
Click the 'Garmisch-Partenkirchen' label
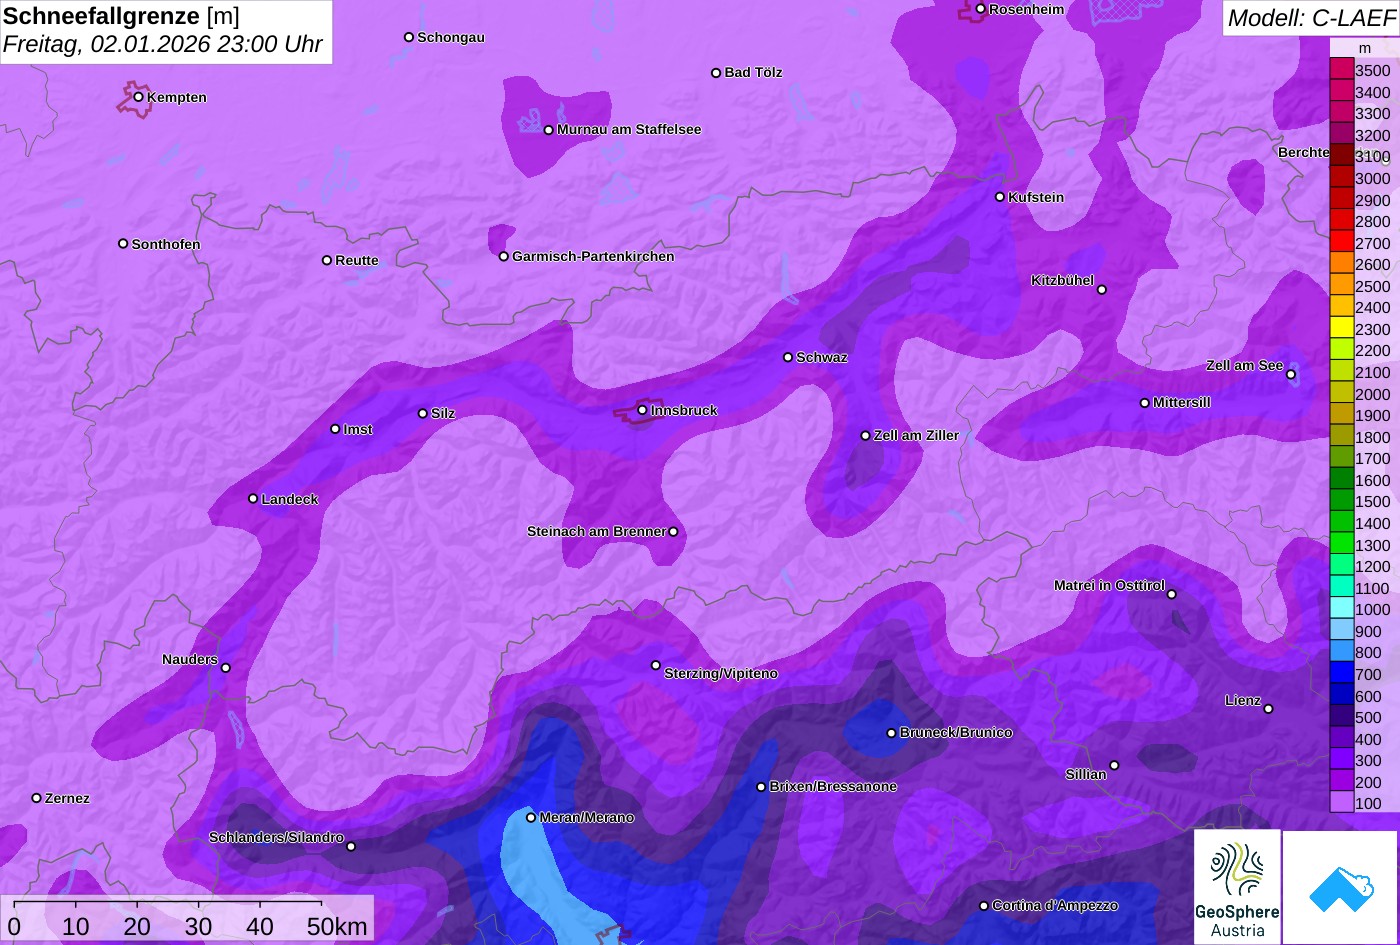[593, 256]
